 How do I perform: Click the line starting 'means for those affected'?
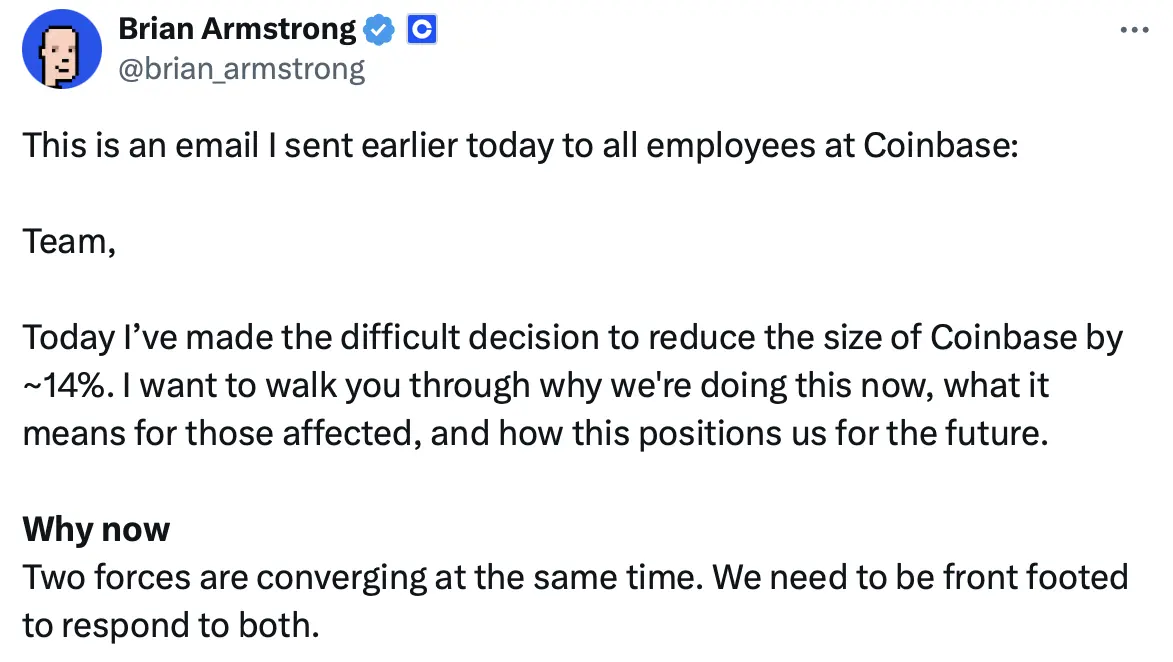[536, 434]
